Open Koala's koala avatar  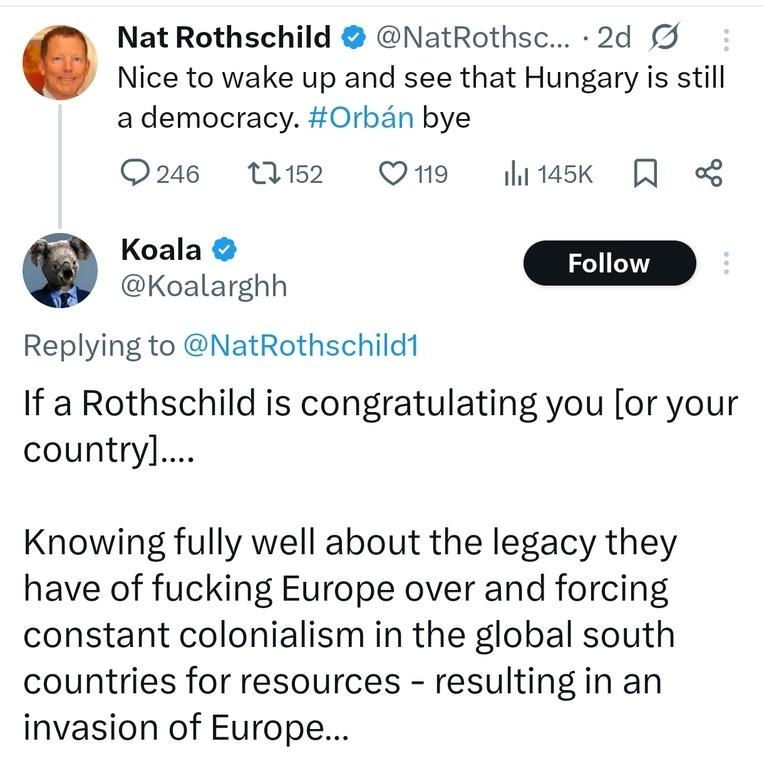(x=60, y=270)
